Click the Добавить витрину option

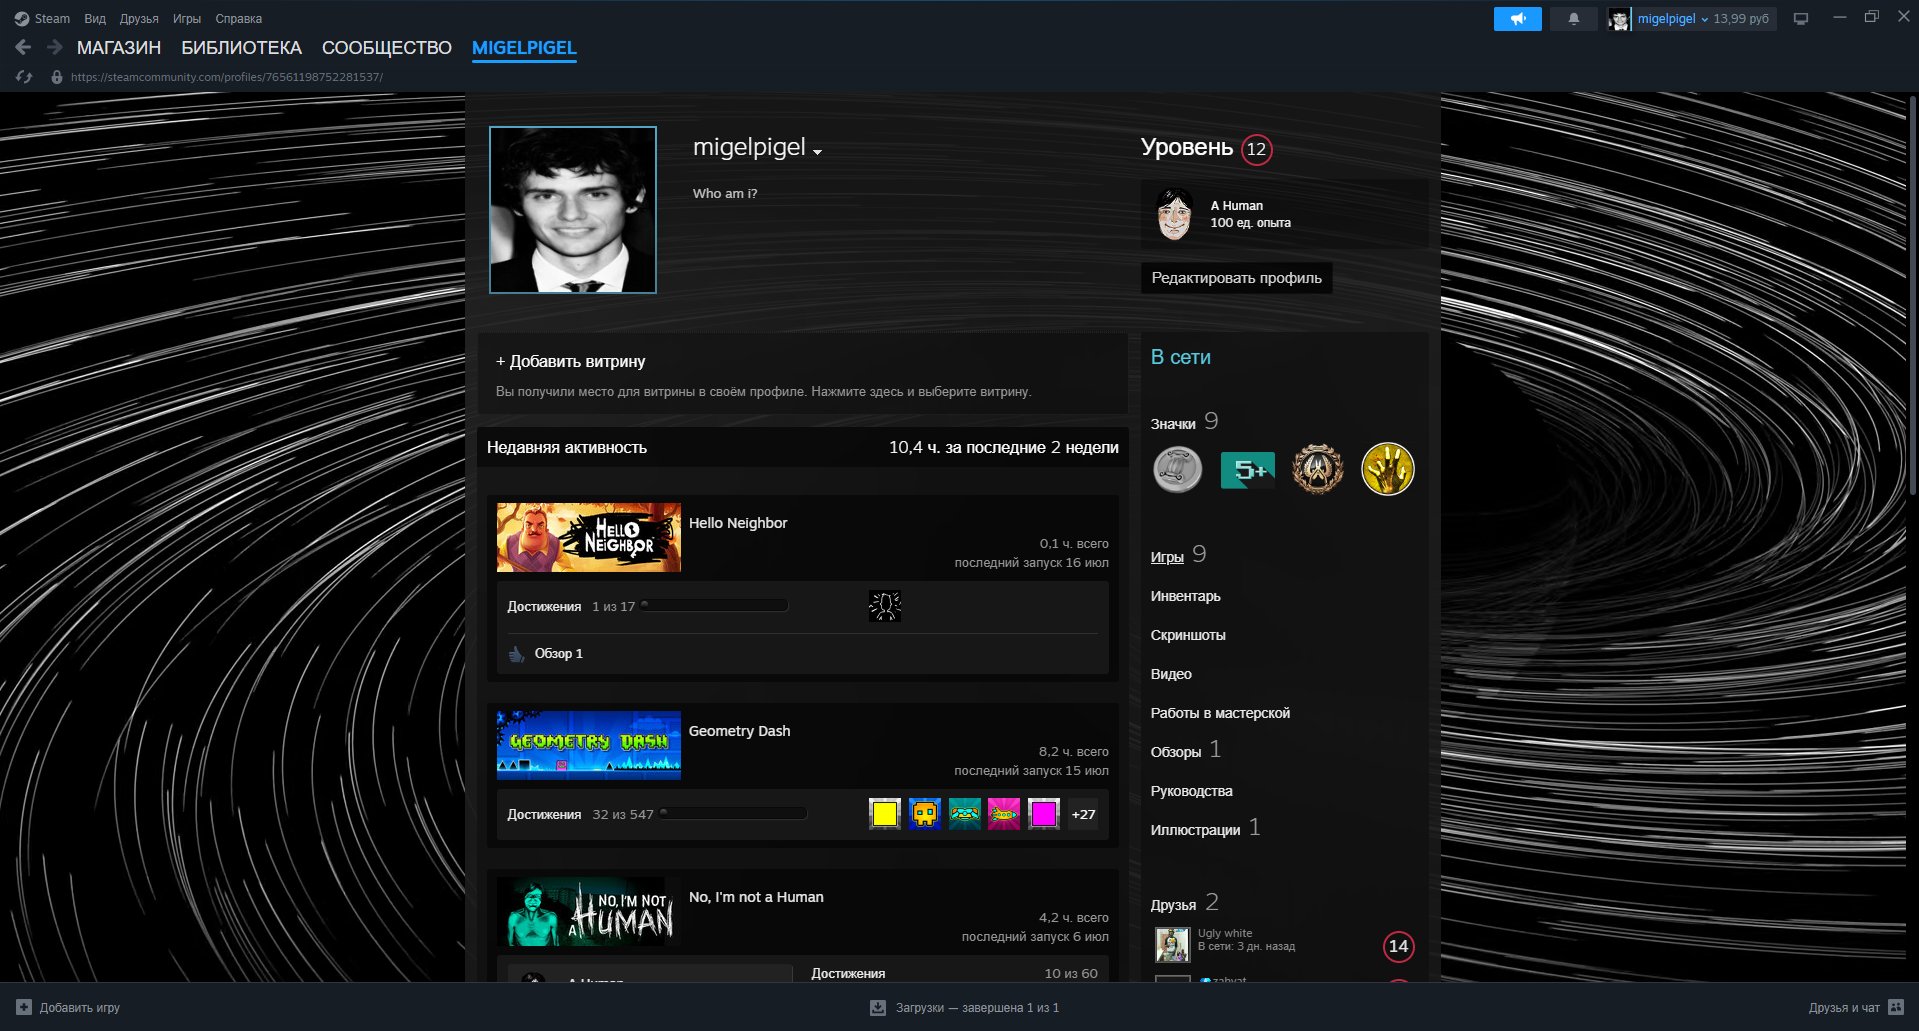571,361
